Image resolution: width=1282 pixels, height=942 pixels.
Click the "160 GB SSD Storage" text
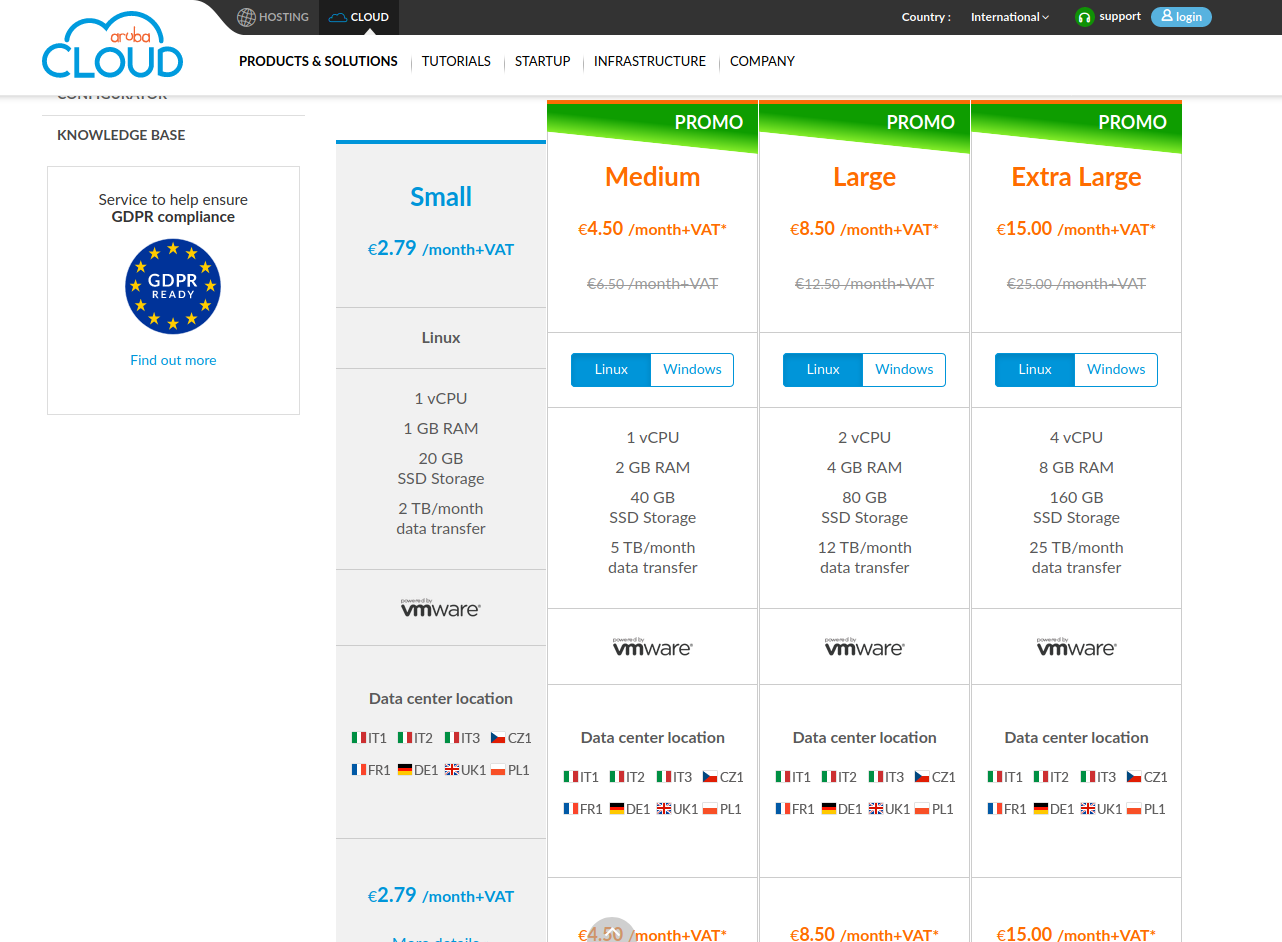click(x=1077, y=507)
